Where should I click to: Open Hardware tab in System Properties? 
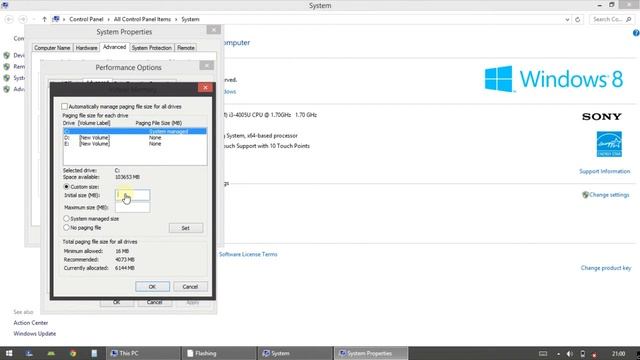87,48
